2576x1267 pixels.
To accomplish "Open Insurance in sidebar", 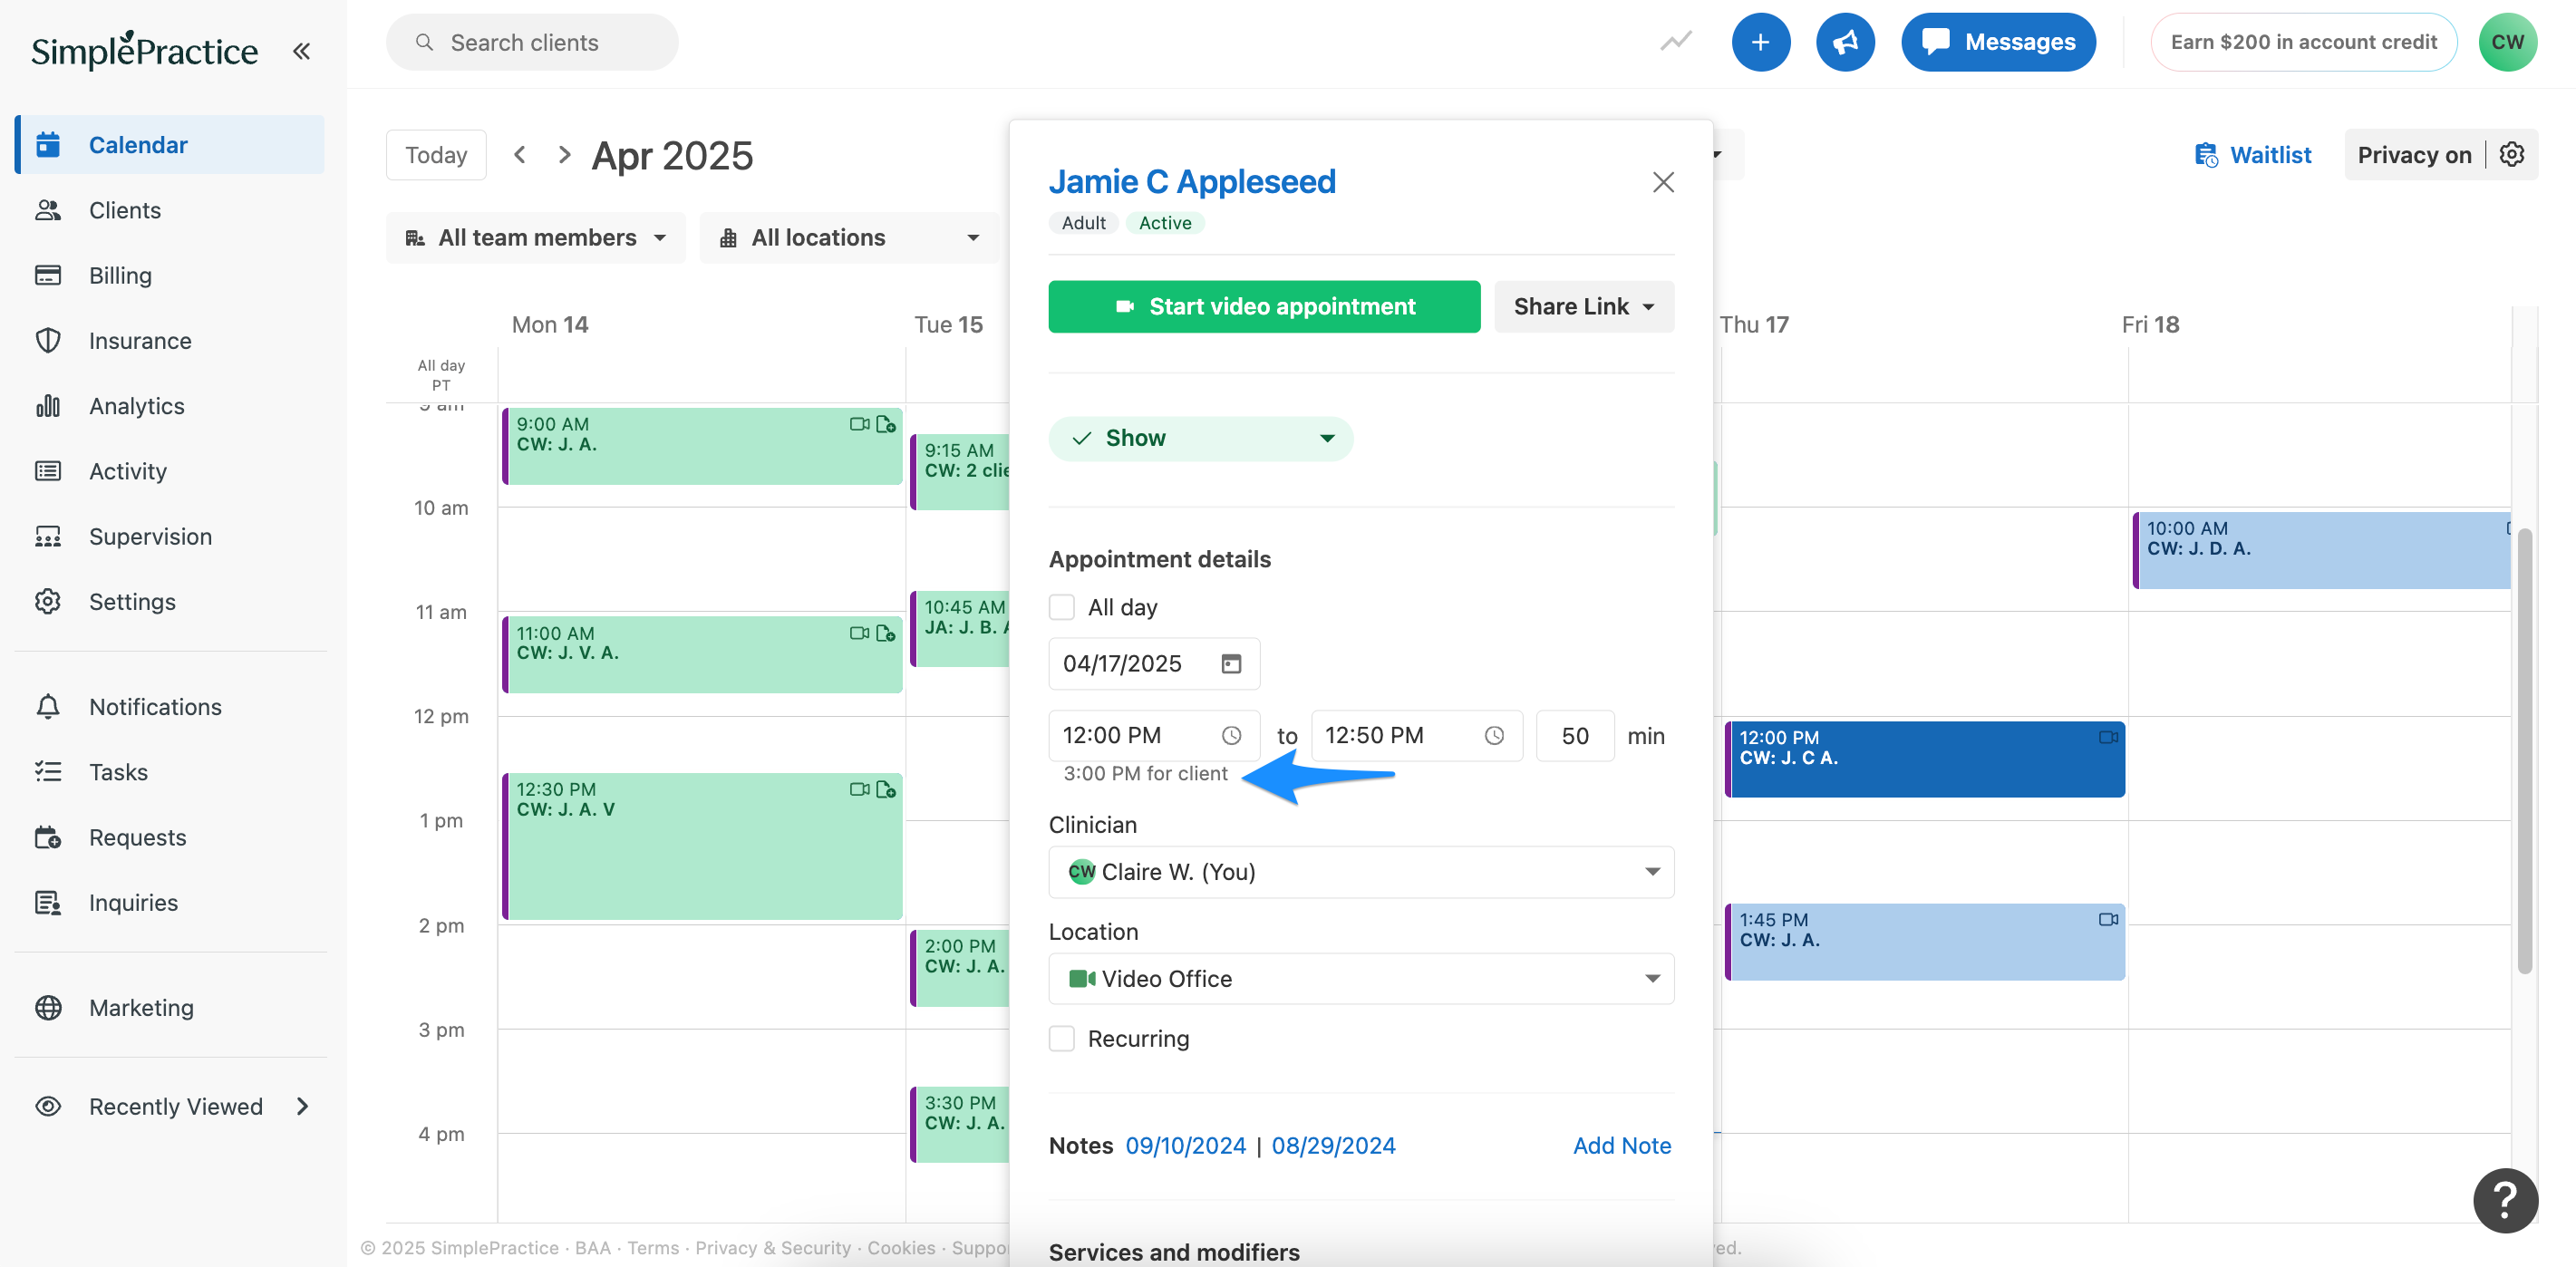I will [170, 340].
